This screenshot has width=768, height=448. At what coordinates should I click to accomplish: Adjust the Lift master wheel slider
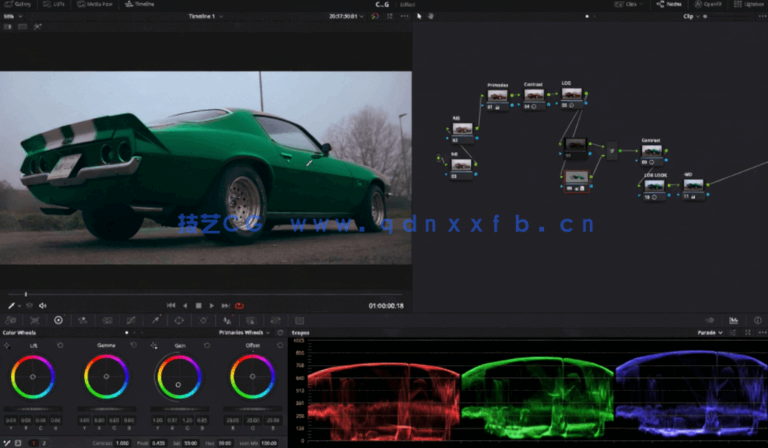tap(33, 409)
